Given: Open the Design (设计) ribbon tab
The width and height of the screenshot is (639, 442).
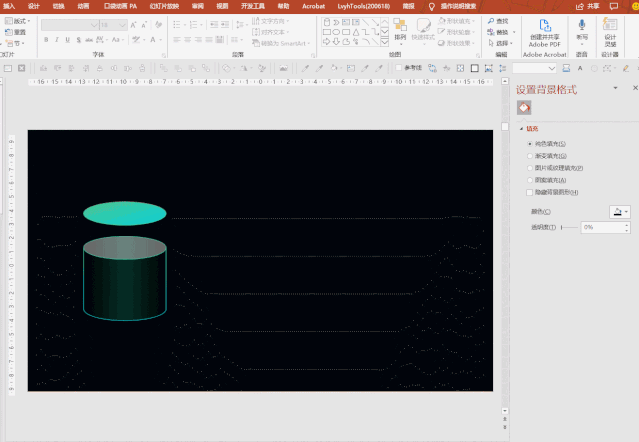Looking at the screenshot, I should point(35,6).
